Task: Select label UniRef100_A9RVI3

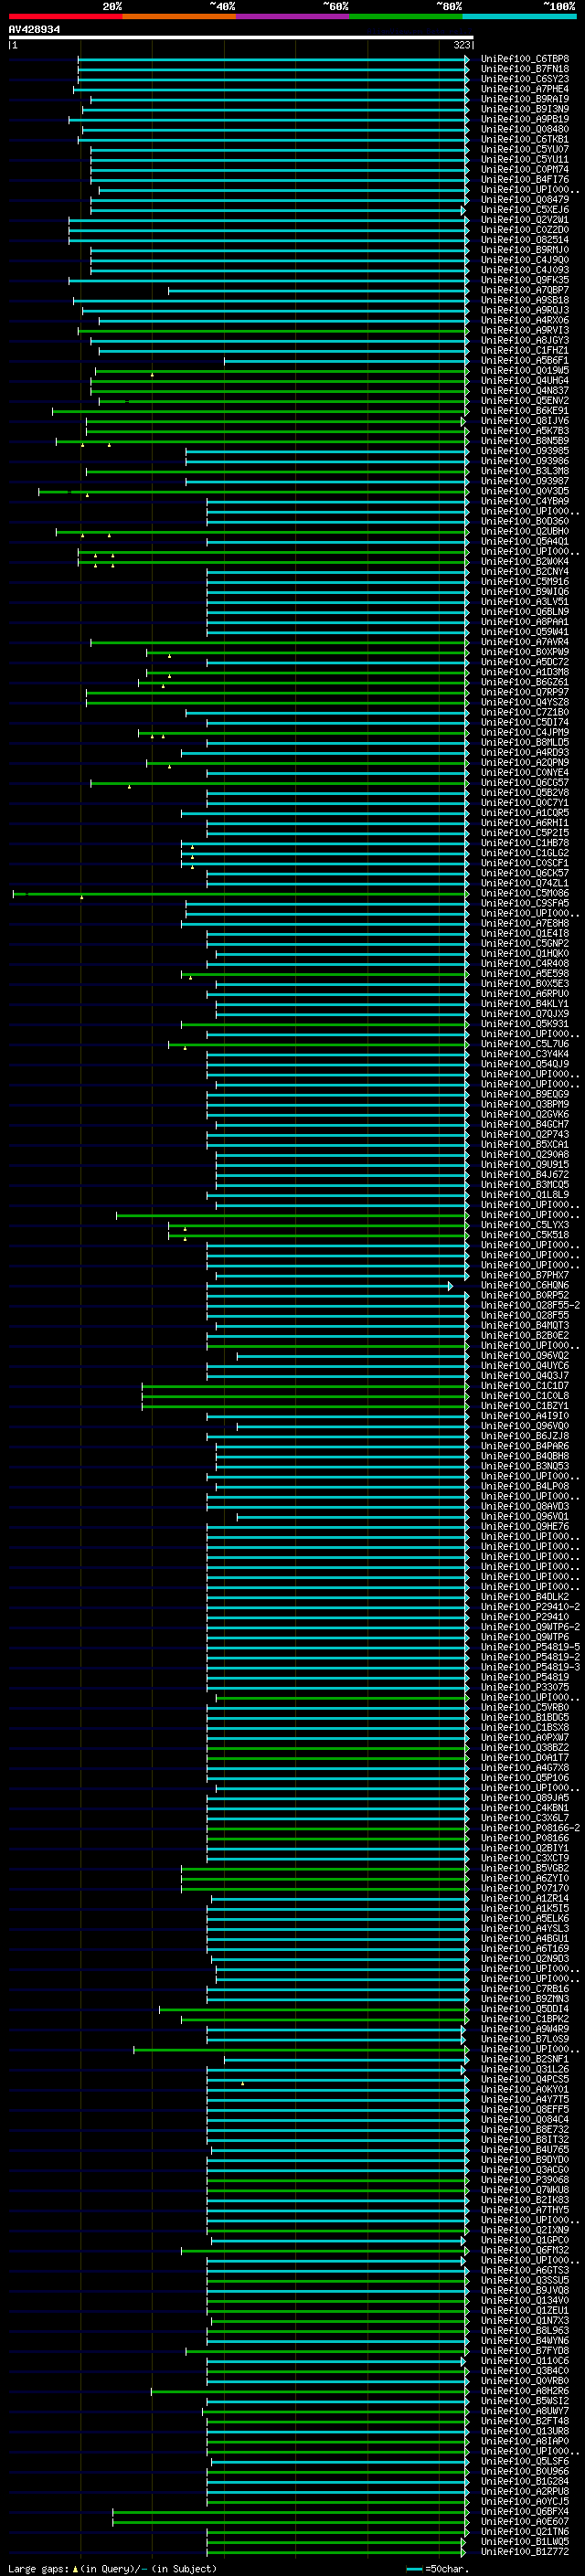Action: pos(525,330)
